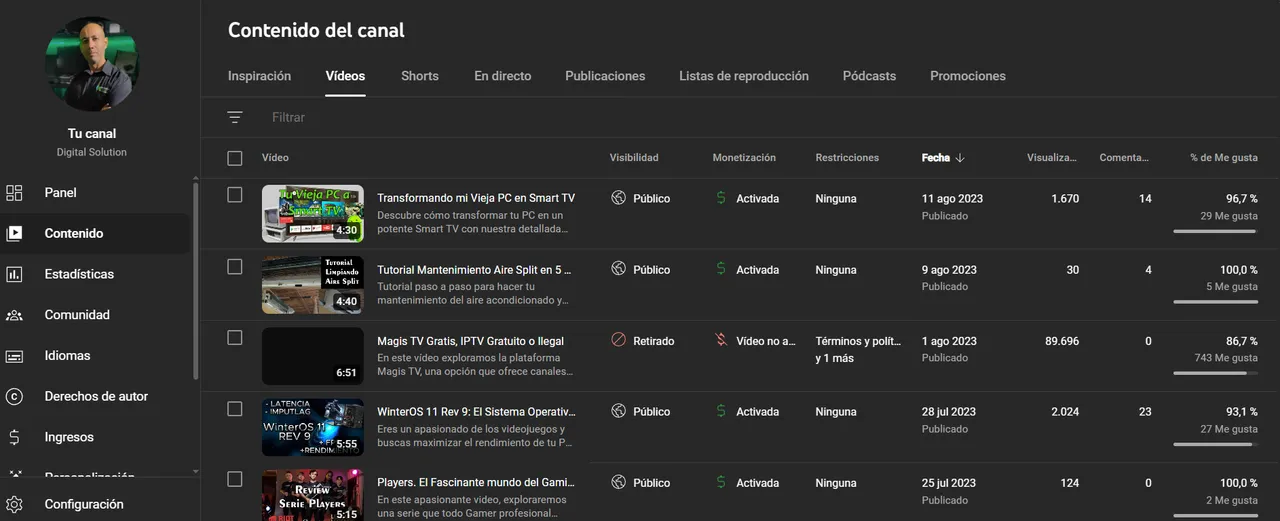The width and height of the screenshot is (1280, 521).
Task: Click views count 89.696 for Magis TV
Action: coord(1062,341)
